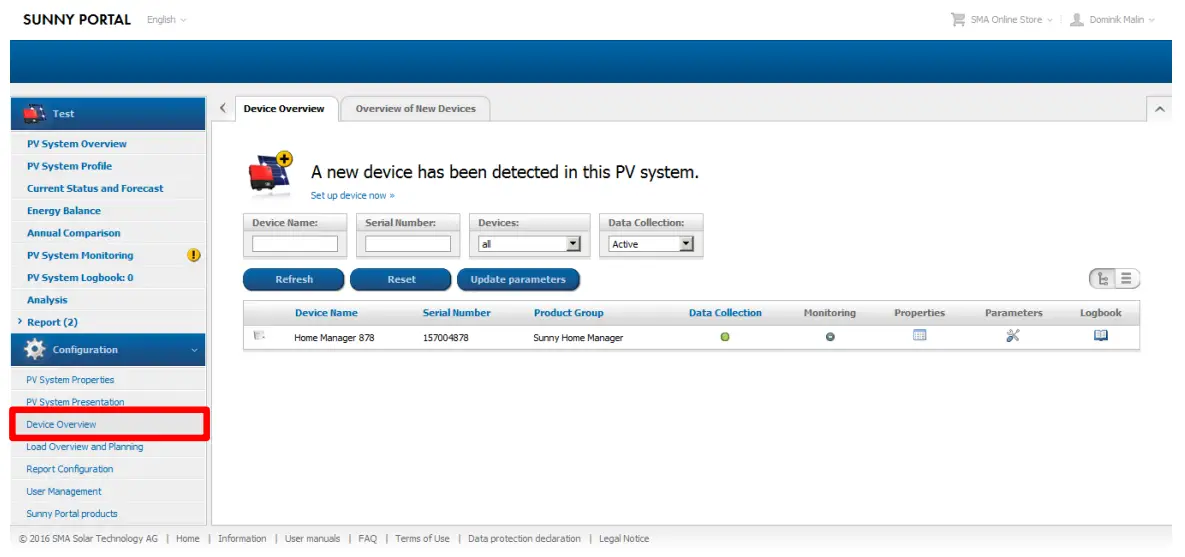This screenshot has width=1185, height=557.
Task: Open User Management link
Action: point(63,491)
